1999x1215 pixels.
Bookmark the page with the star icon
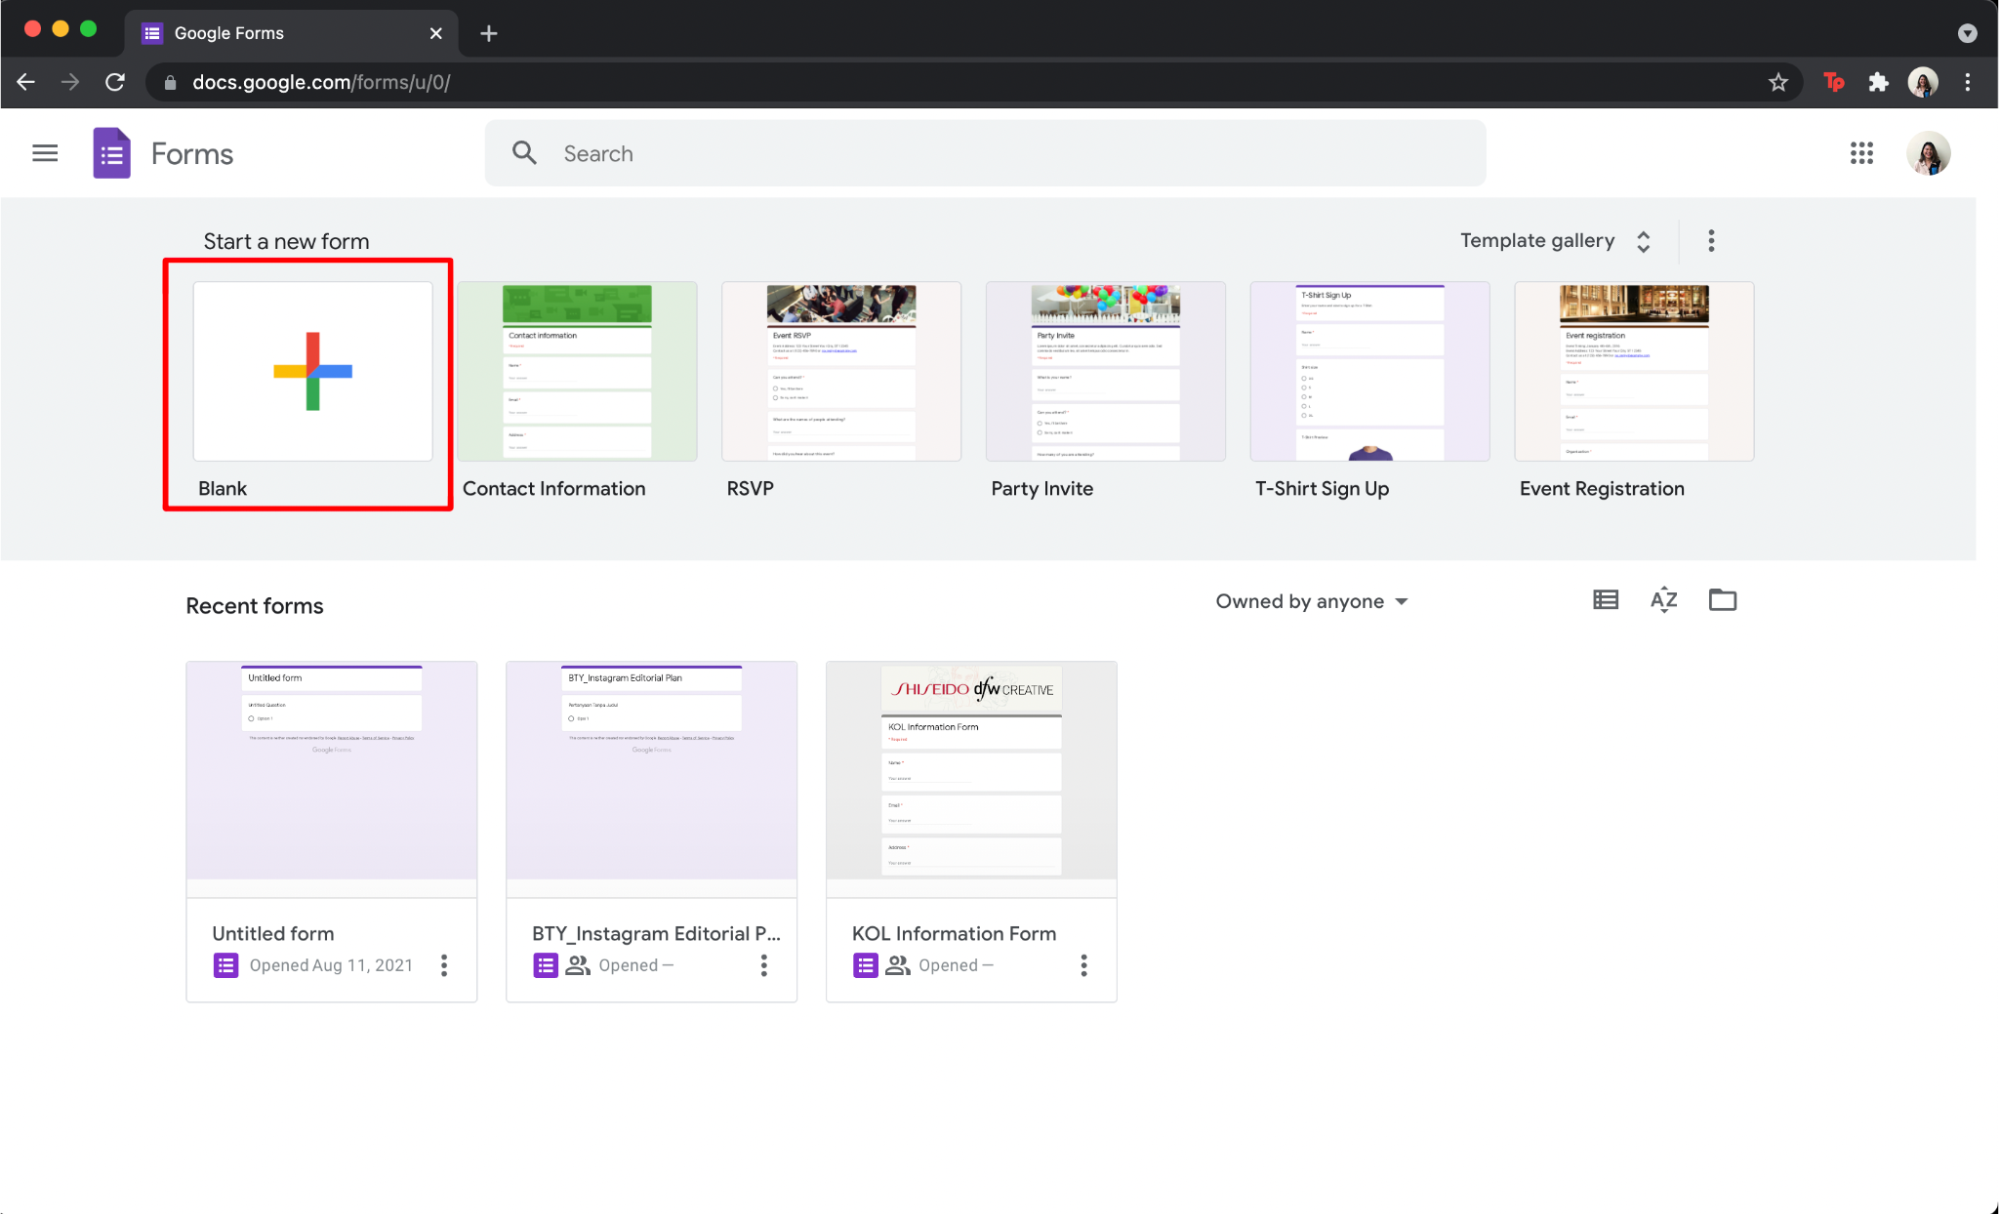[1778, 82]
